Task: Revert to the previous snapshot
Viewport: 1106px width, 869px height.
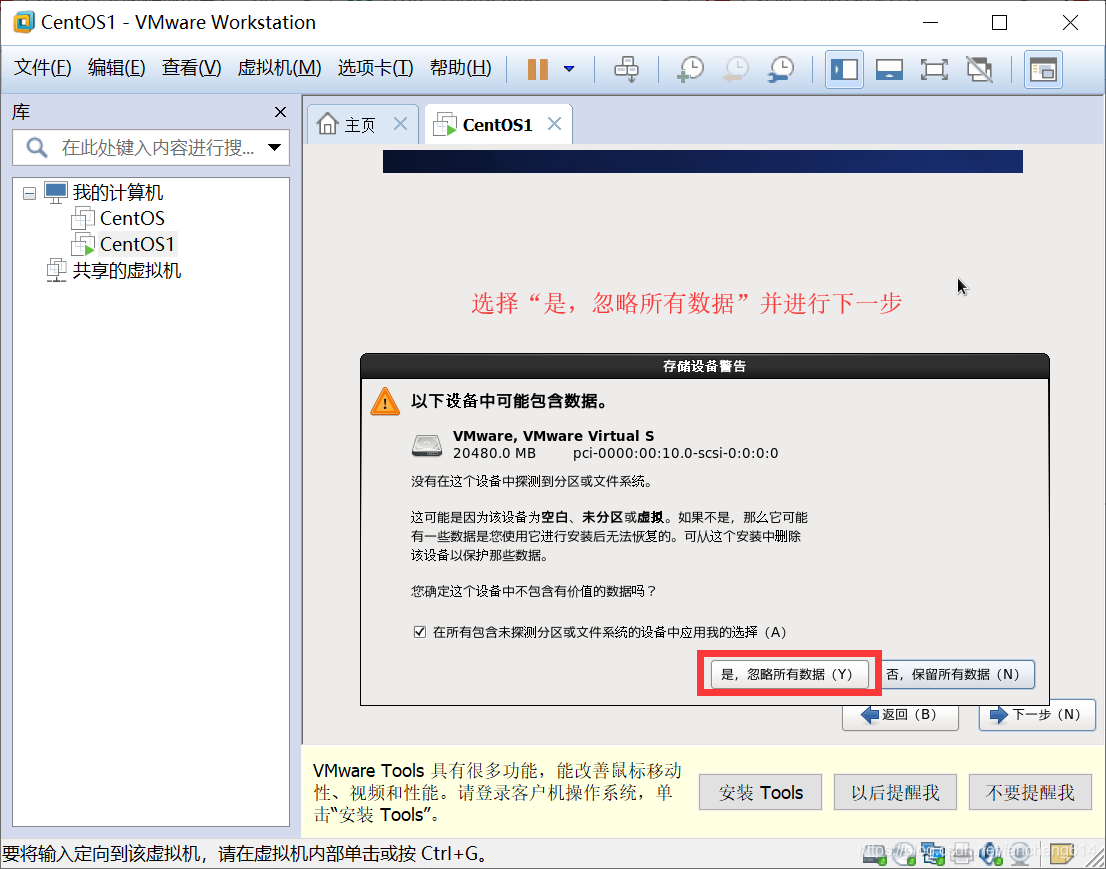Action: point(736,69)
